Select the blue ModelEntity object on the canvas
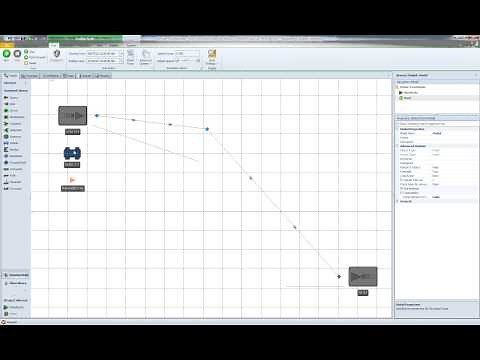 72,153
